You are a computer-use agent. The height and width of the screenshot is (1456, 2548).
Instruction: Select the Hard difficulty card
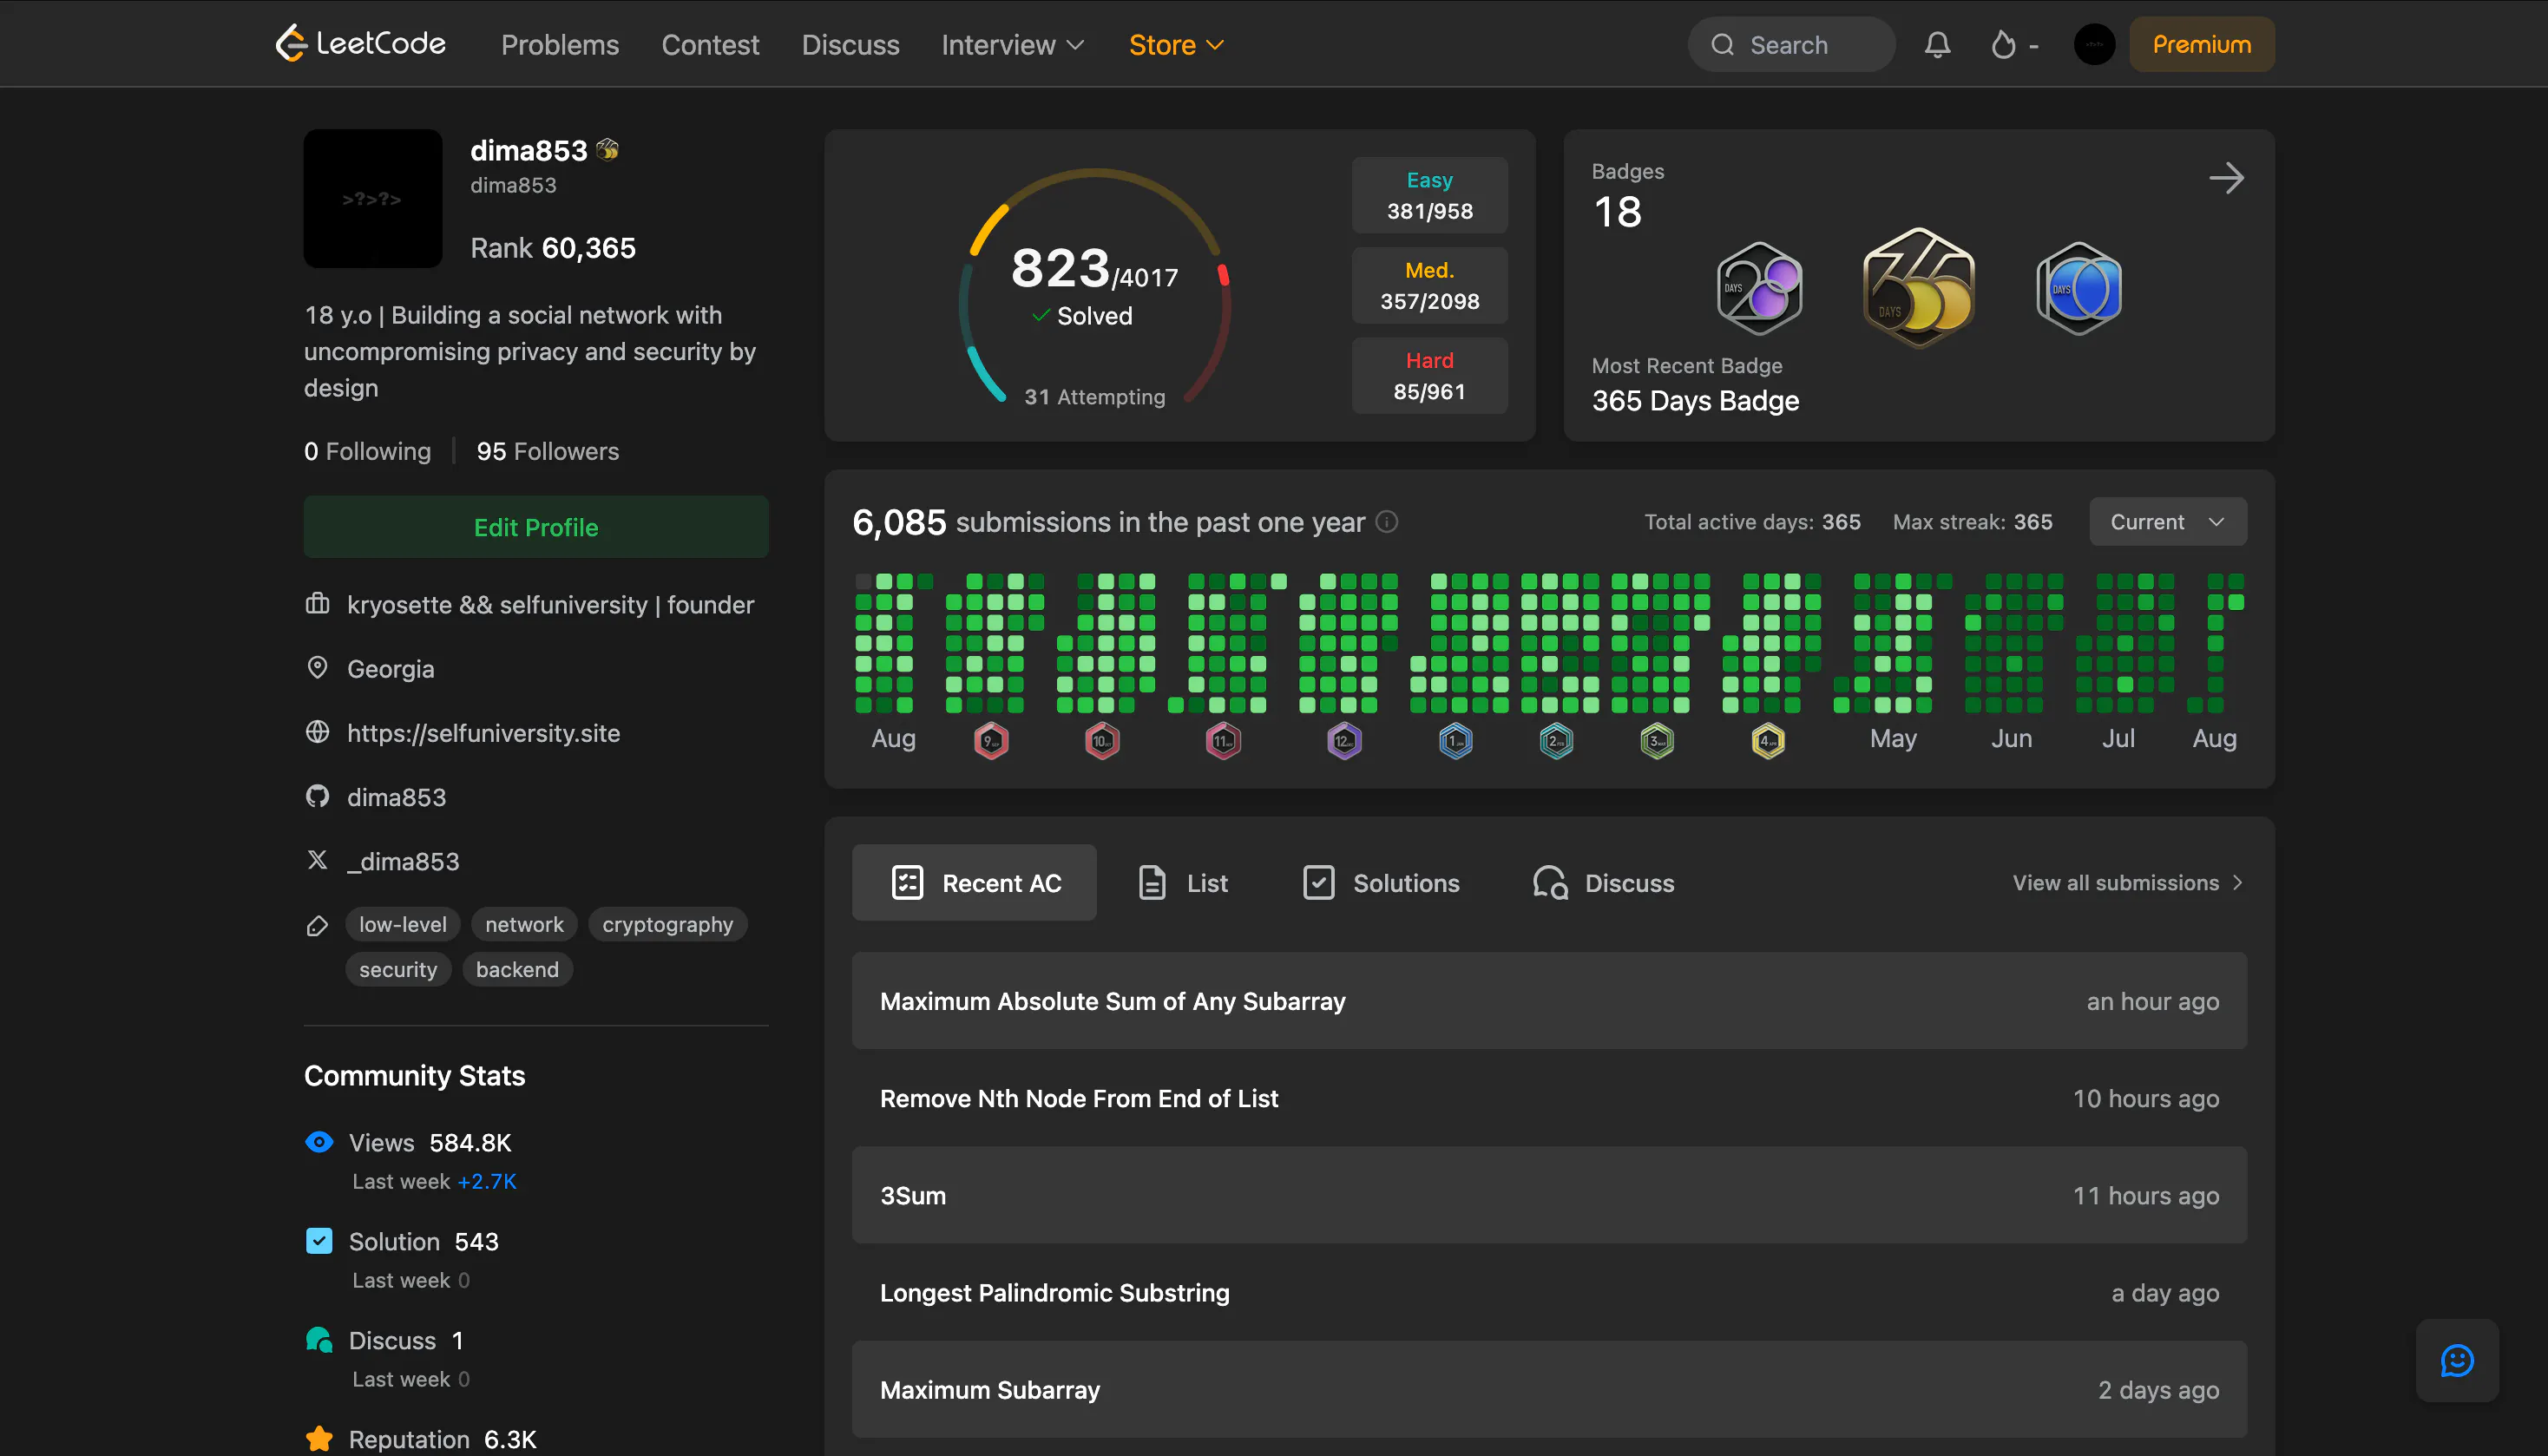click(1429, 376)
